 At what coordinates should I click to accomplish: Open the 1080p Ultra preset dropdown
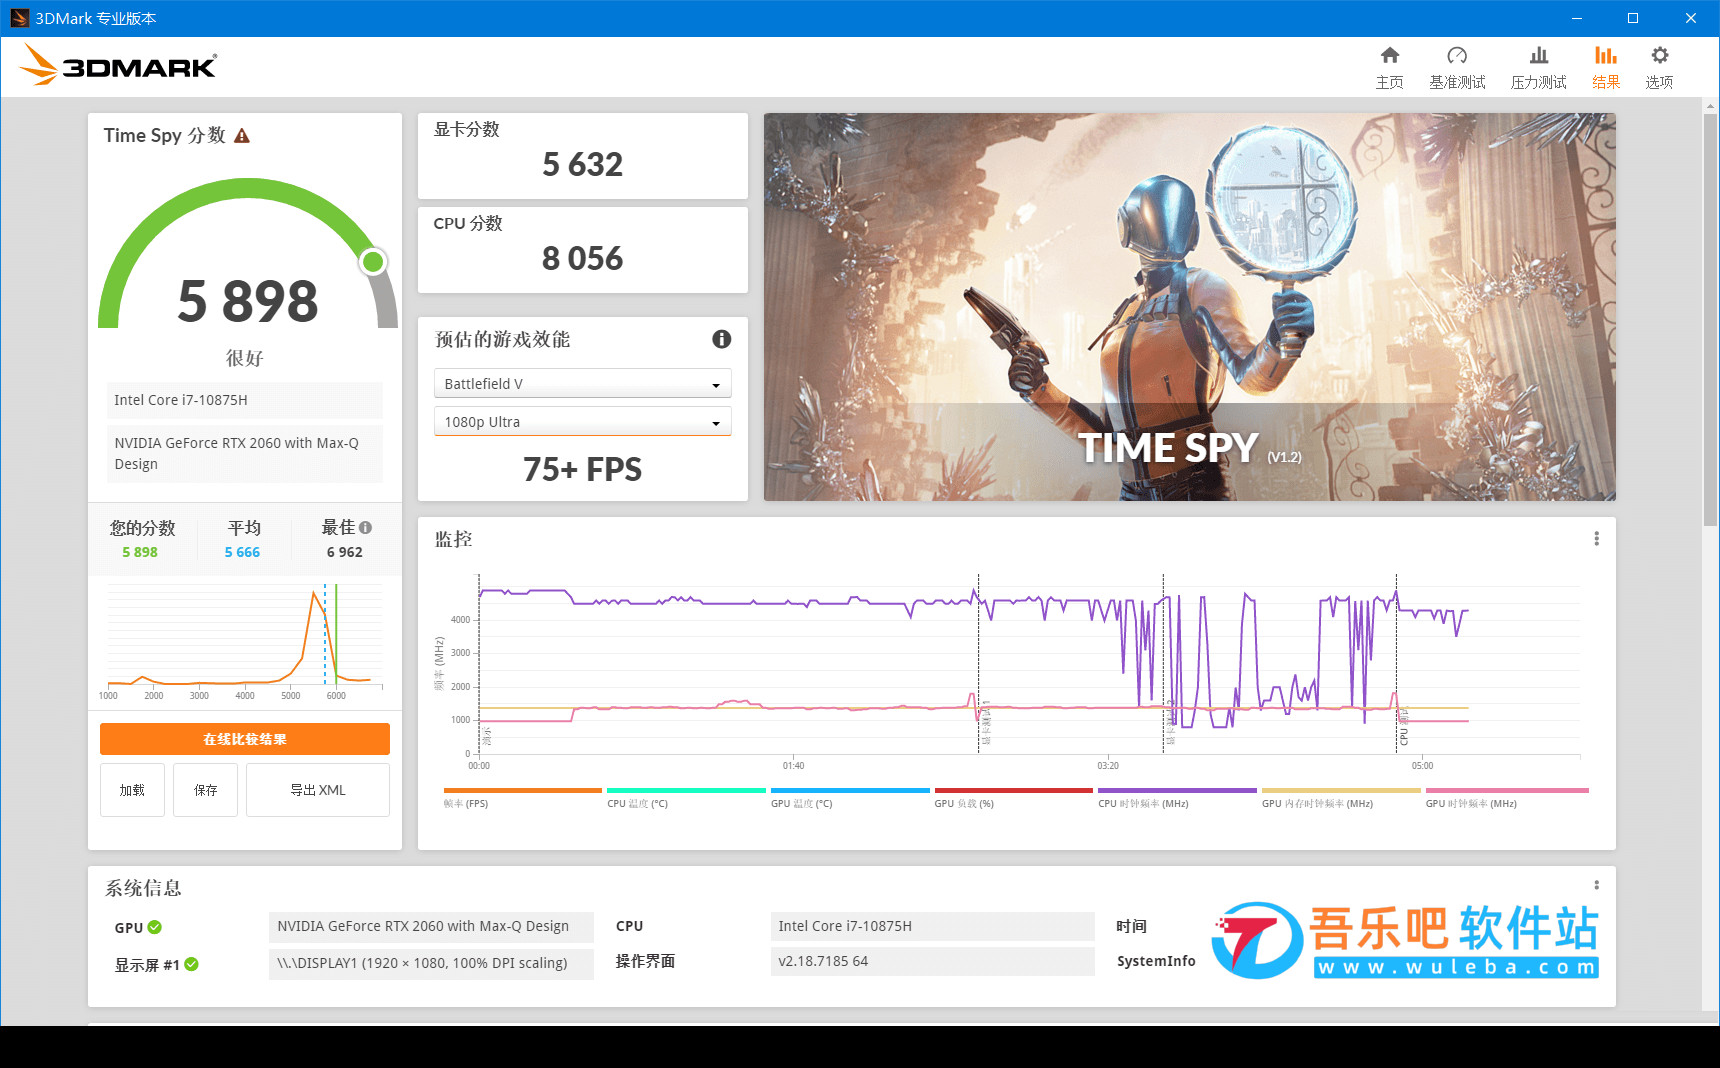tap(582, 422)
